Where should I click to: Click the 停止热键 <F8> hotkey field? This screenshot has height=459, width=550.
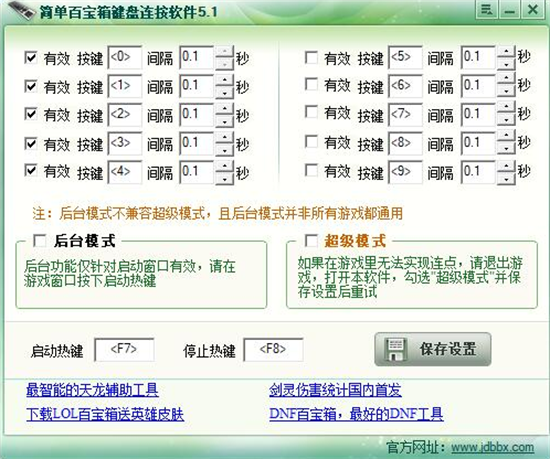tap(273, 350)
